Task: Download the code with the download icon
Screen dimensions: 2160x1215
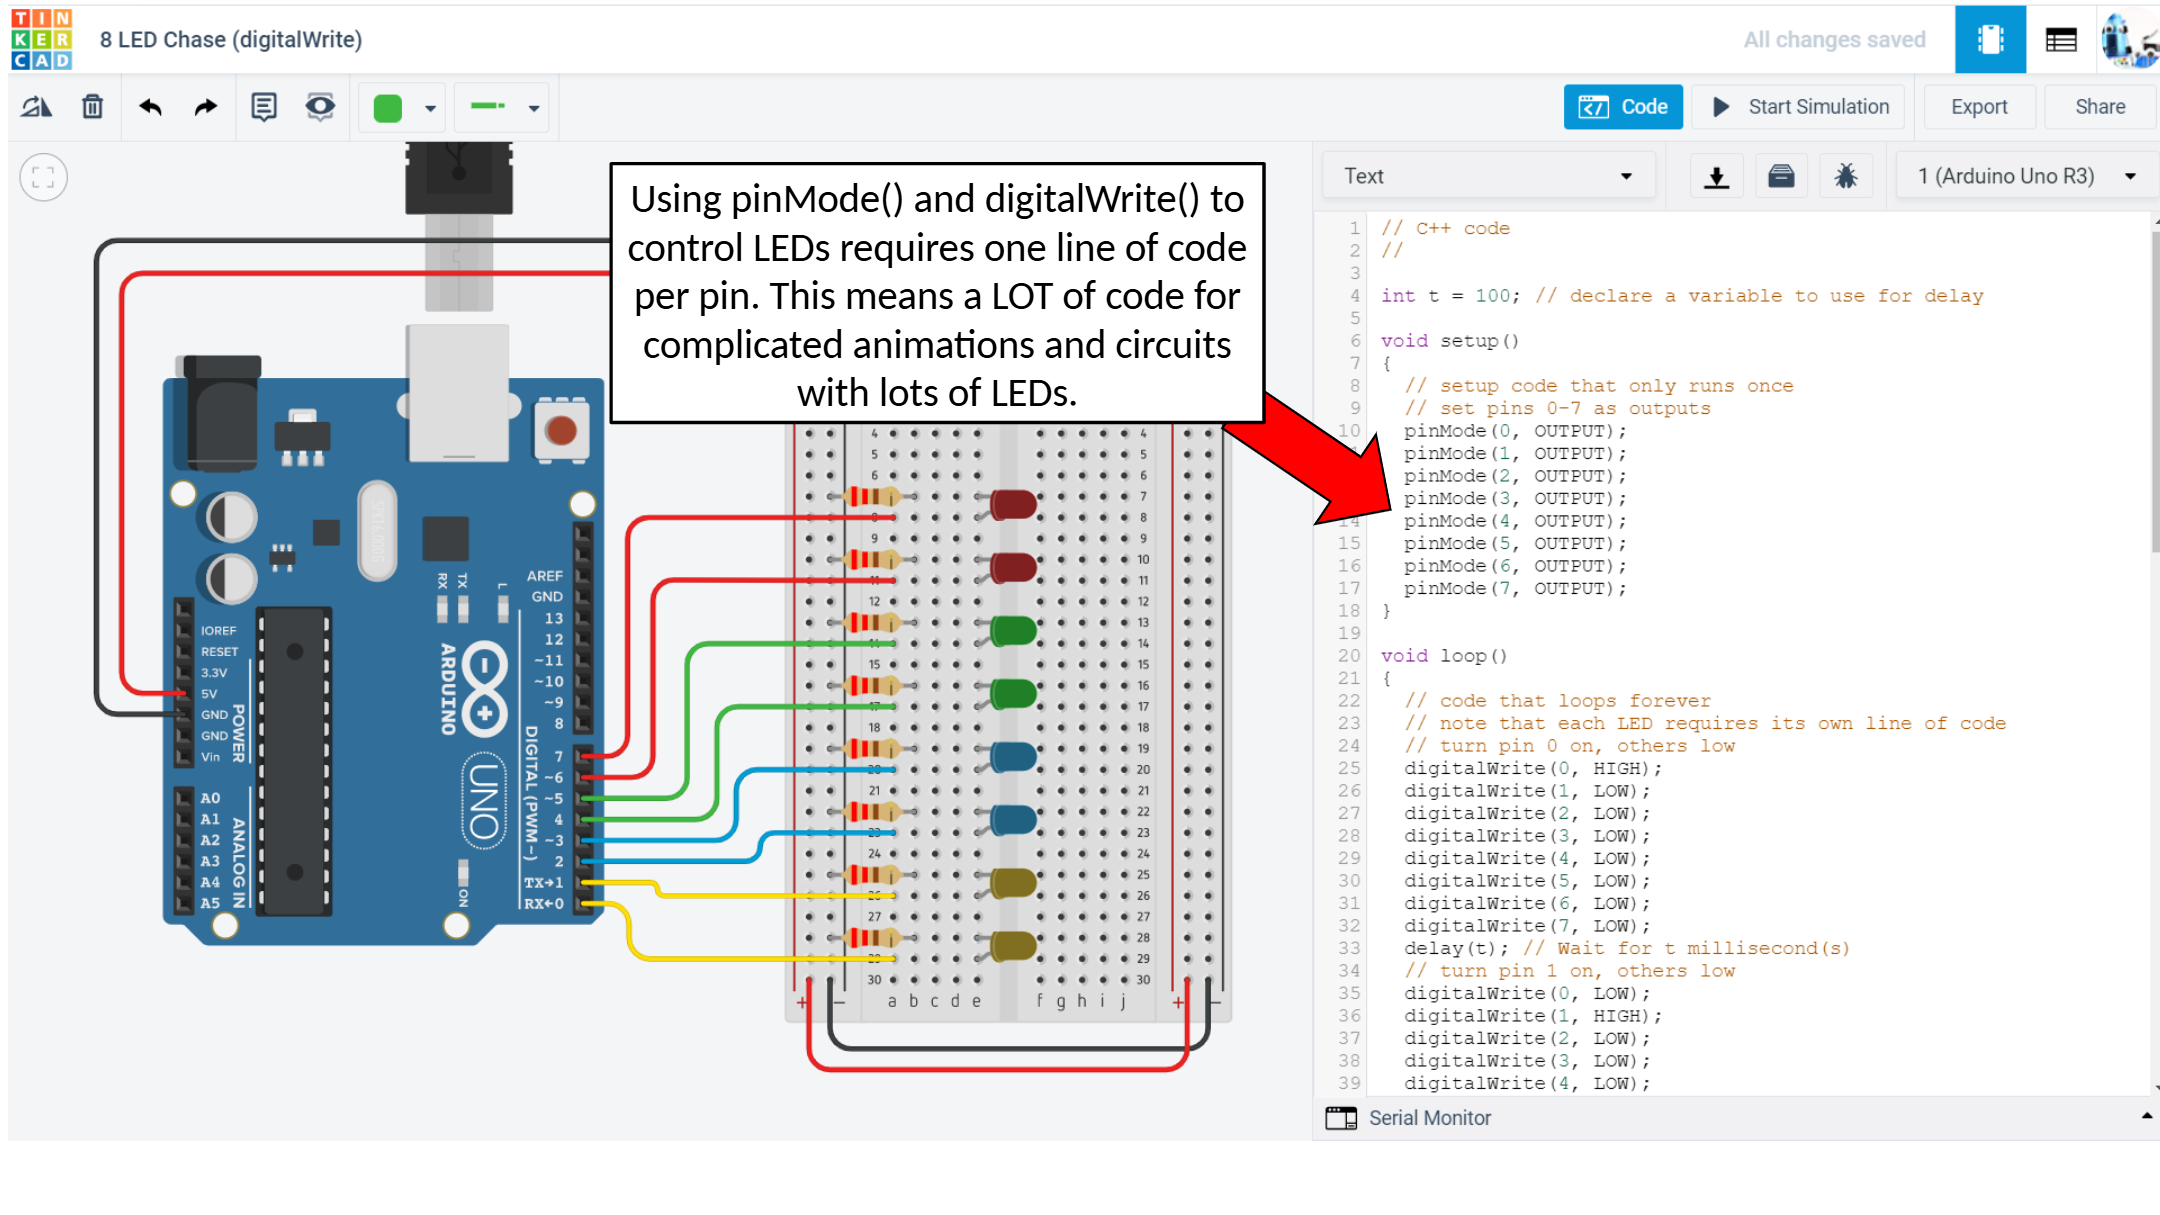Action: pos(1716,177)
